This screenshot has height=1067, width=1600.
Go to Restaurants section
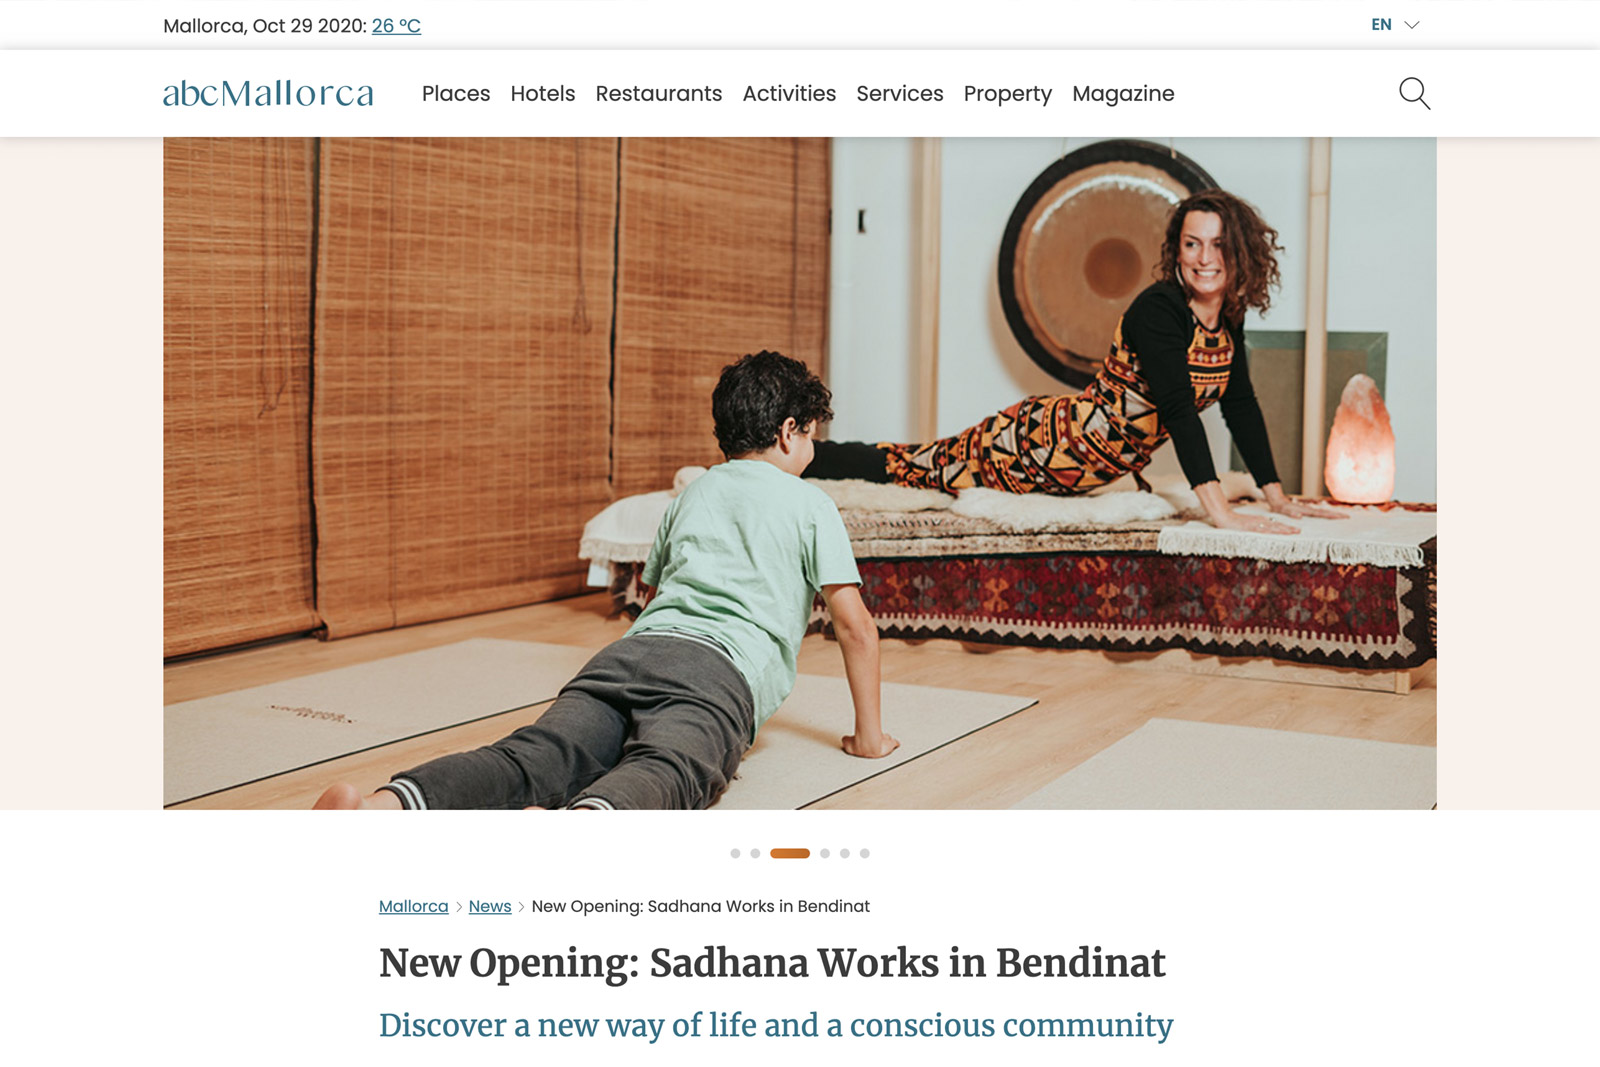click(x=659, y=93)
